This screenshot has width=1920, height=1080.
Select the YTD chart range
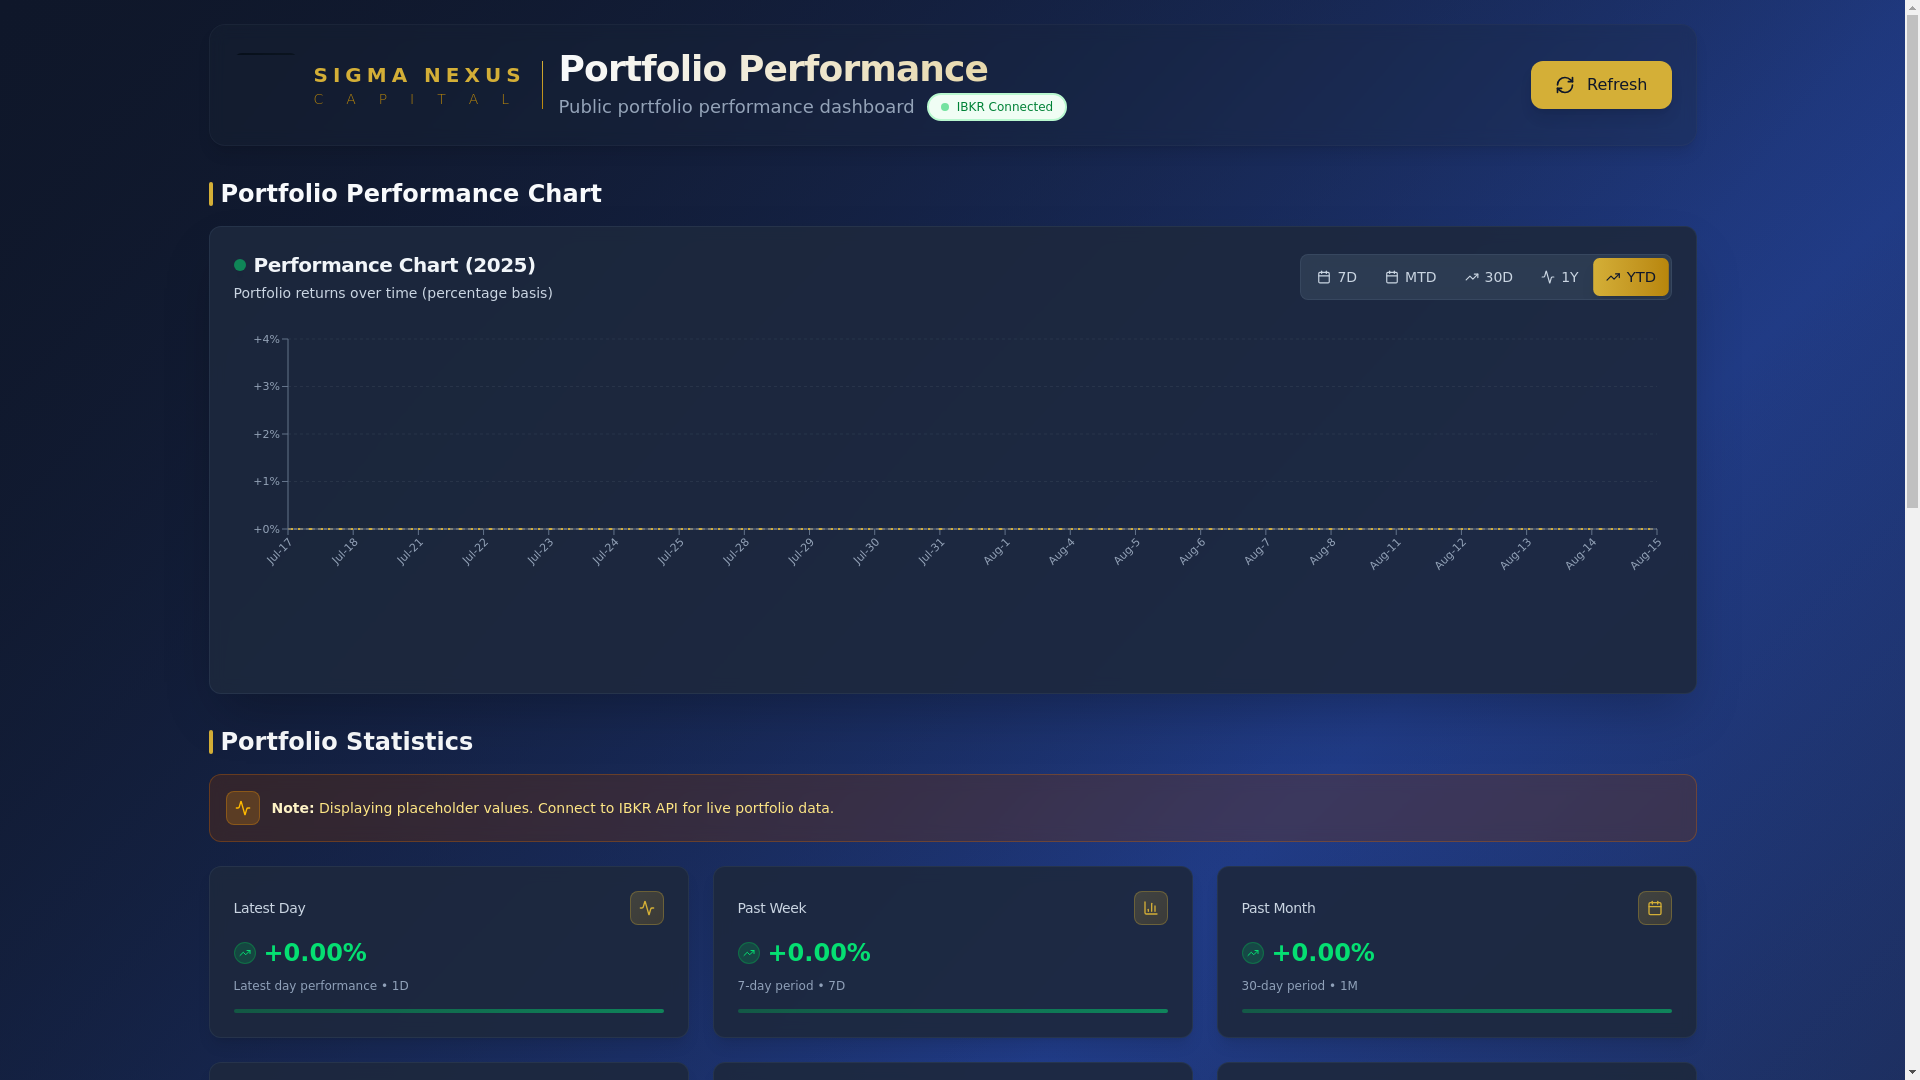[x=1630, y=277]
